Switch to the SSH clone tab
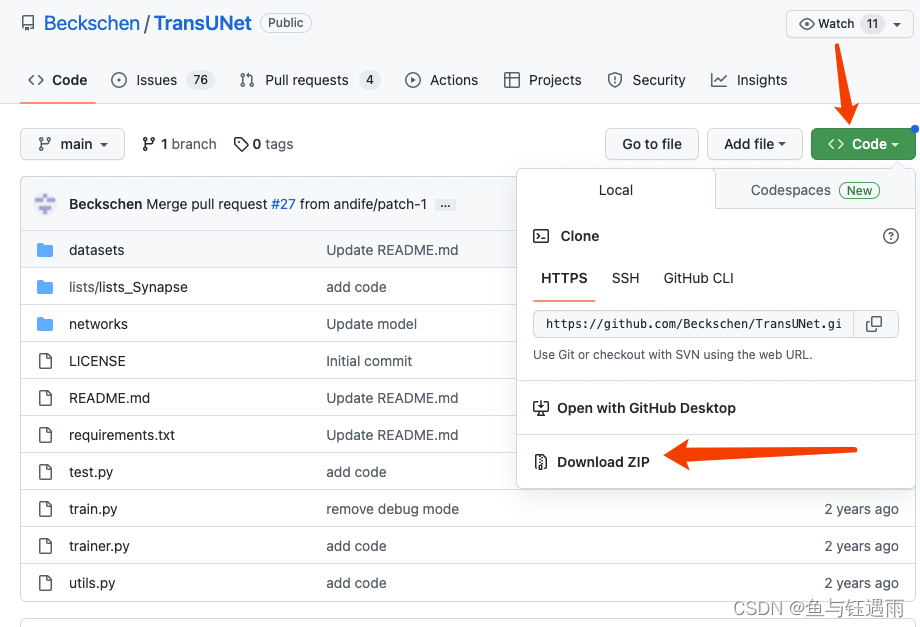The height and width of the screenshot is (627, 920). pyautogui.click(x=625, y=278)
